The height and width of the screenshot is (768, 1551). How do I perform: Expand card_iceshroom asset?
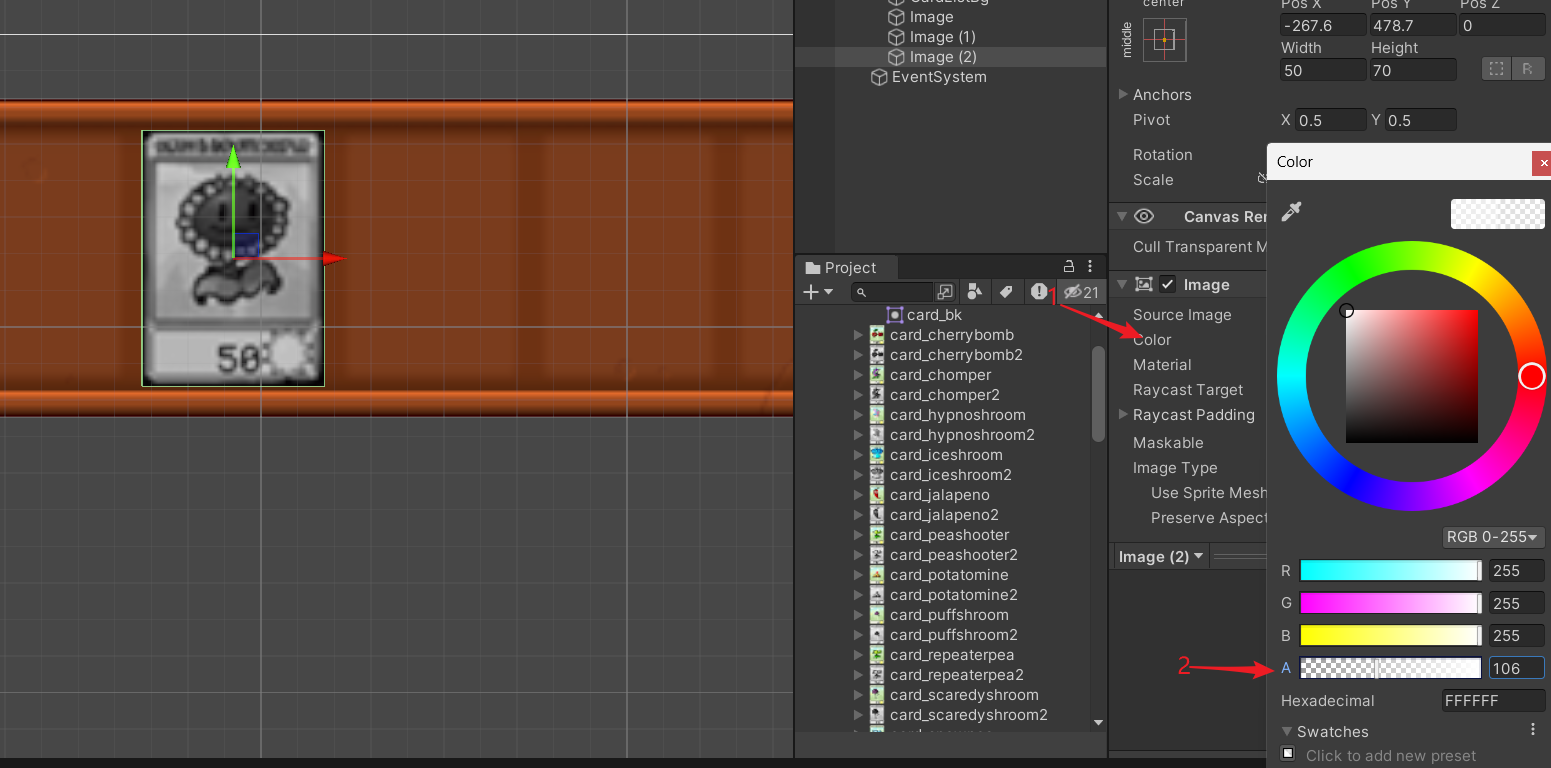(858, 455)
